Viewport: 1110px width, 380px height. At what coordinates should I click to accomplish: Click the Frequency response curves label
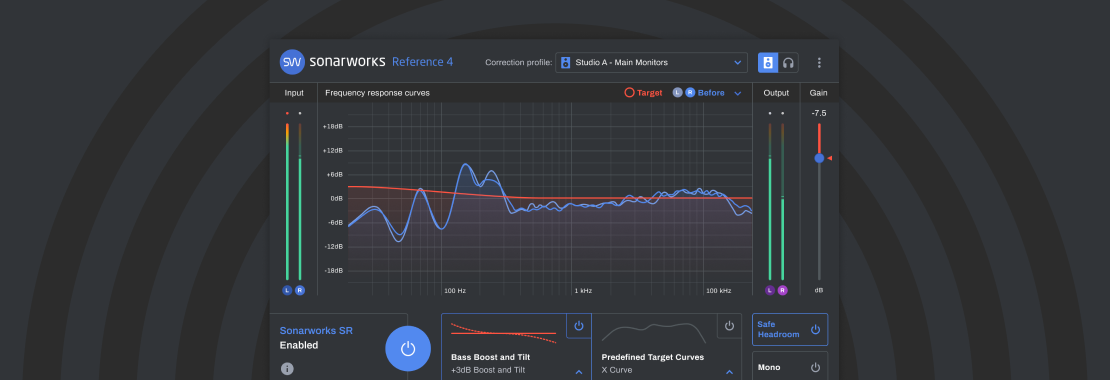(377, 93)
